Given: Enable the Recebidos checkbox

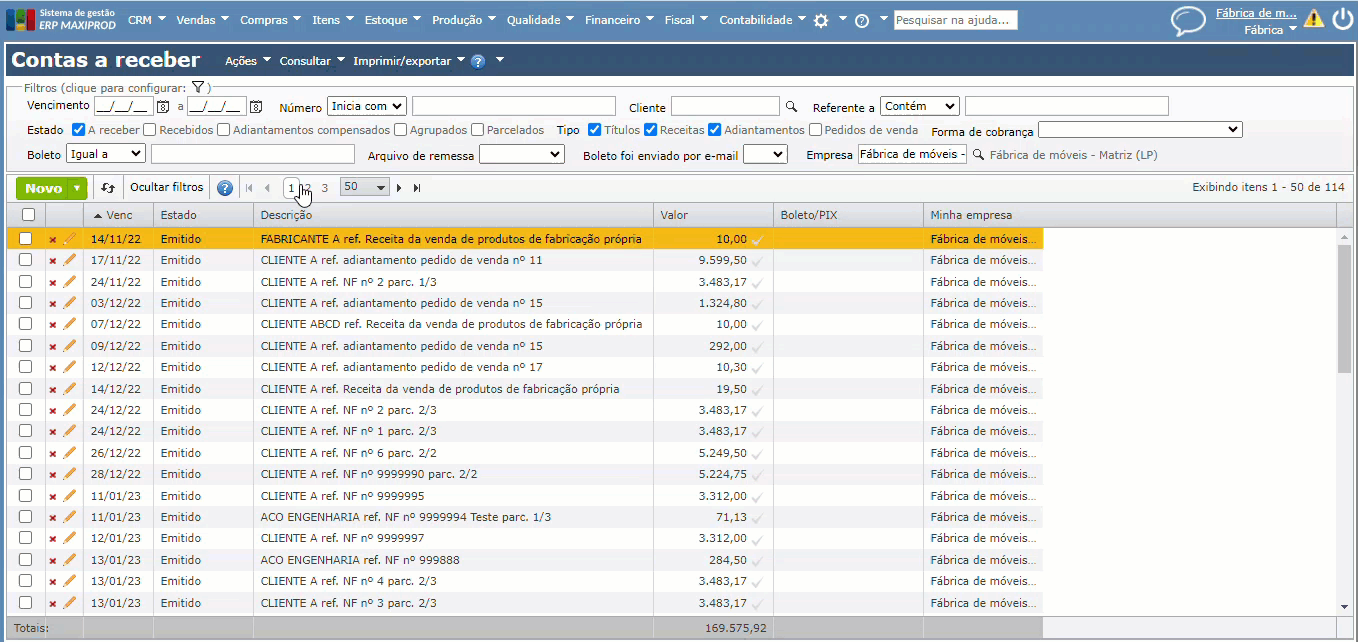Looking at the screenshot, I should [149, 130].
